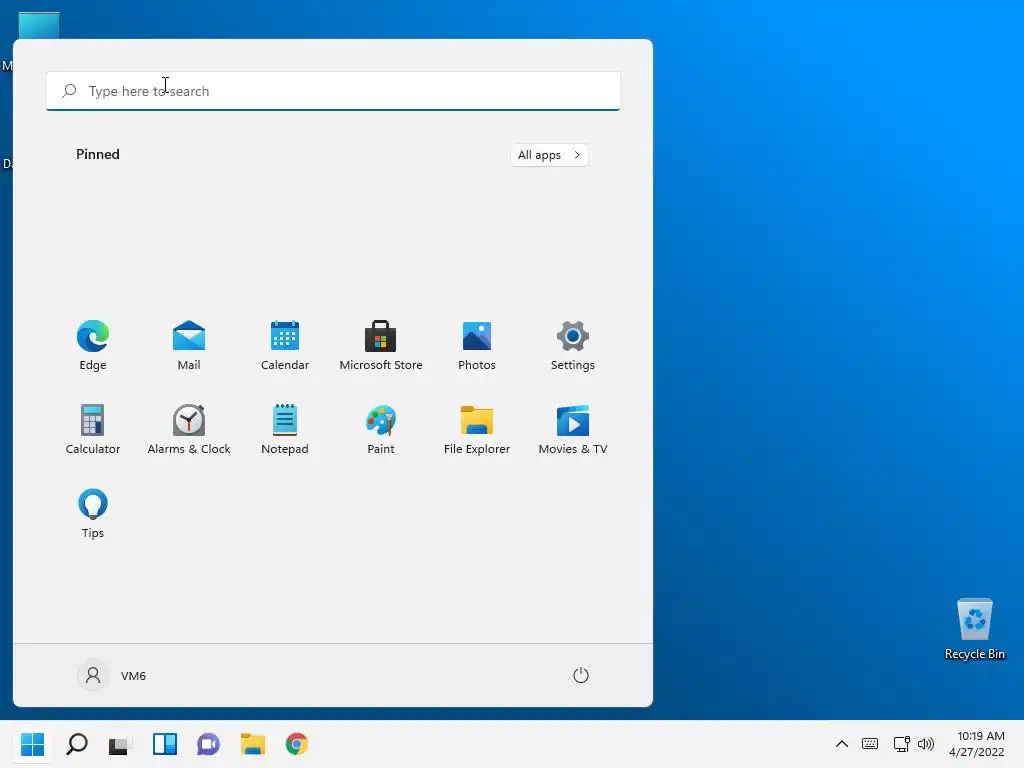Open the Tips app
This screenshot has width=1024, height=768.
(x=93, y=514)
